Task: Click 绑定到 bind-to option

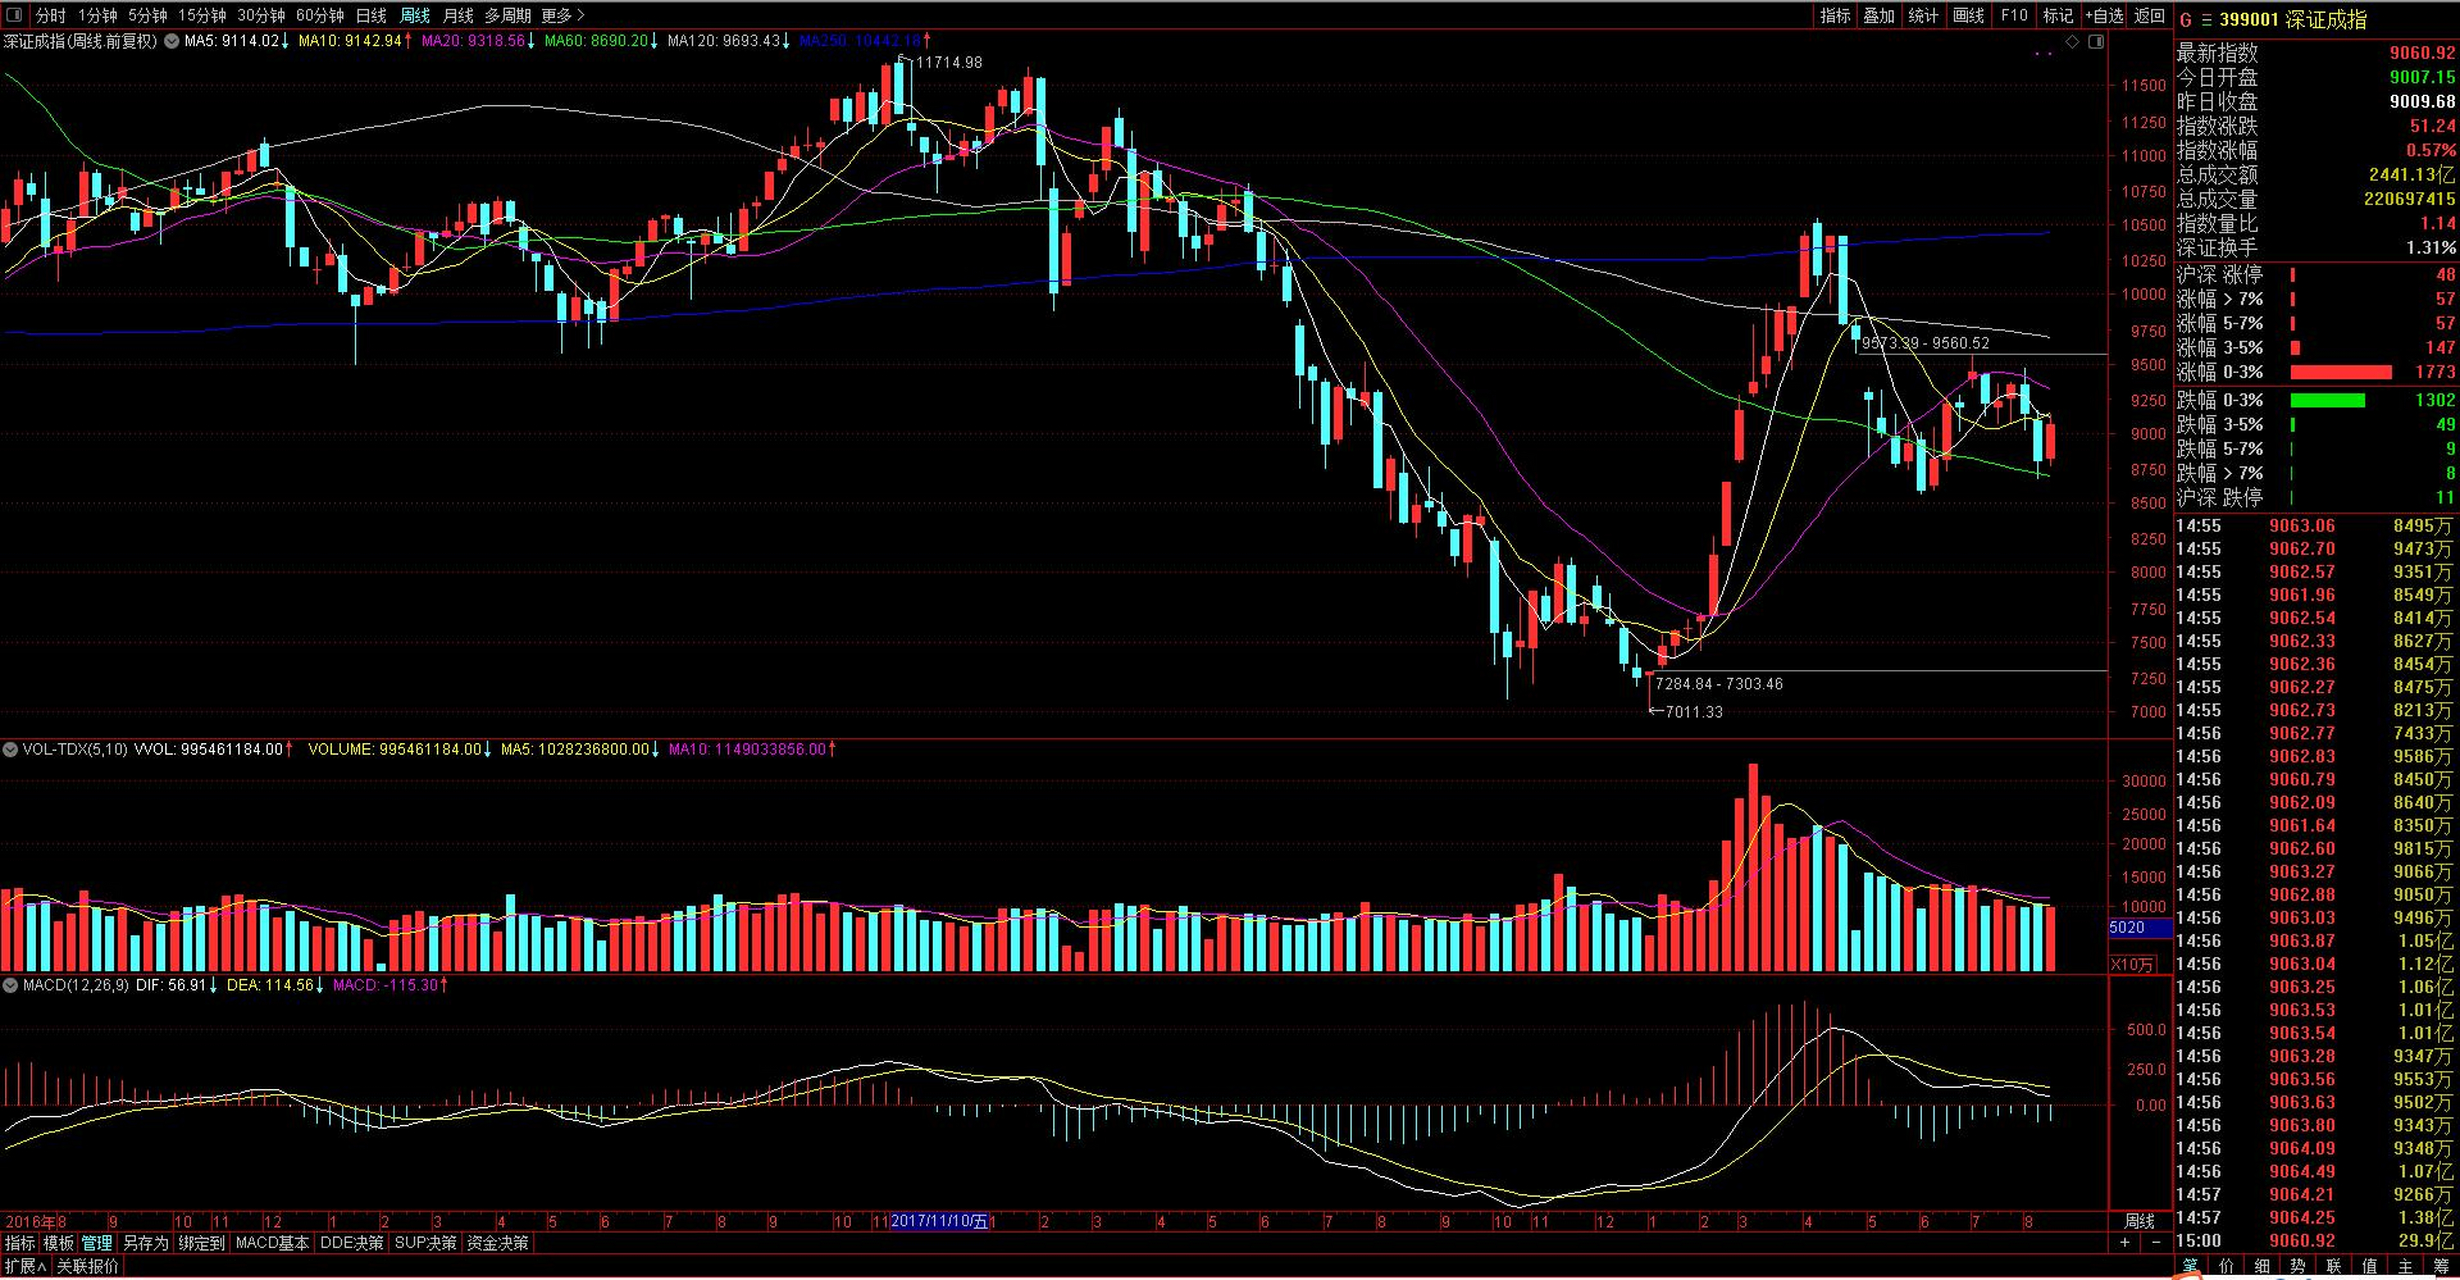Action: point(201,1243)
